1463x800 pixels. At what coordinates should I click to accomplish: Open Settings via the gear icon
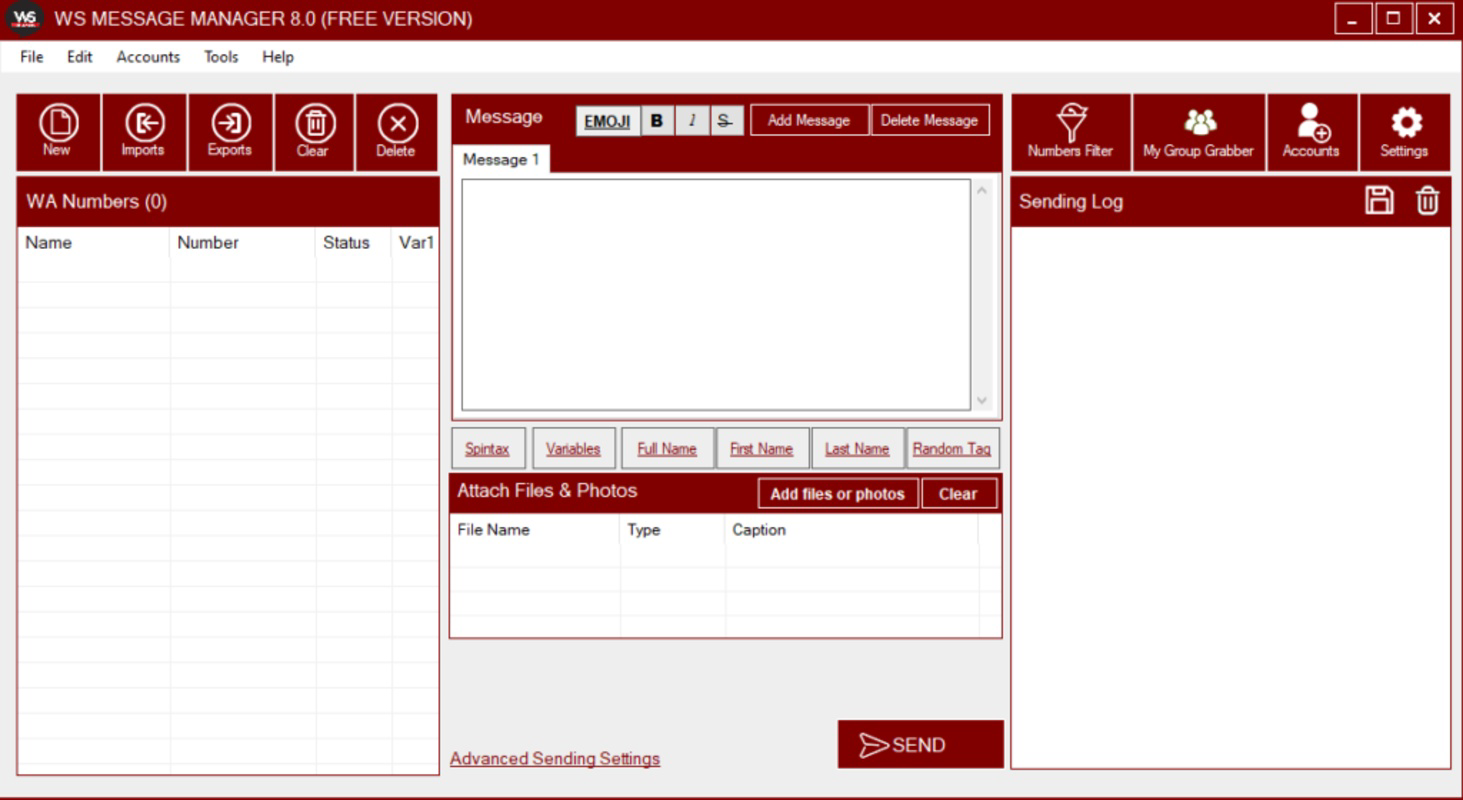point(1405,130)
